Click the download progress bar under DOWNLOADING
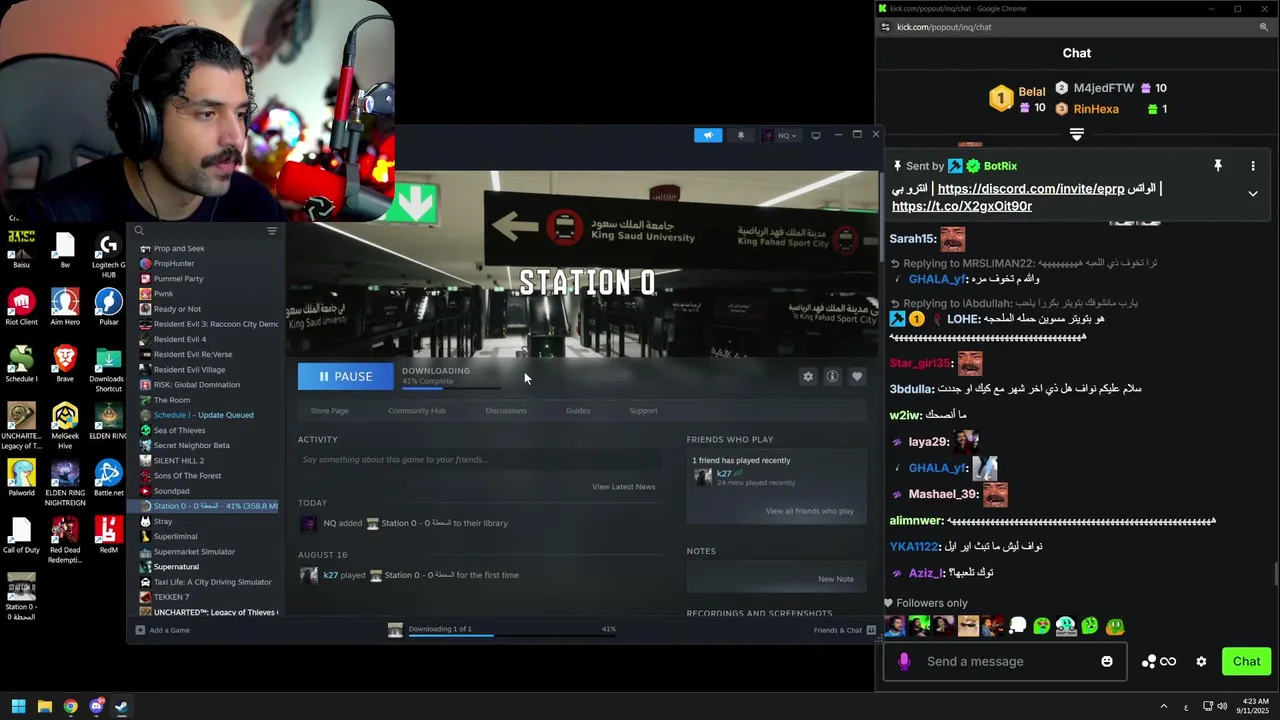Image resolution: width=1280 pixels, height=720 pixels. (x=452, y=388)
